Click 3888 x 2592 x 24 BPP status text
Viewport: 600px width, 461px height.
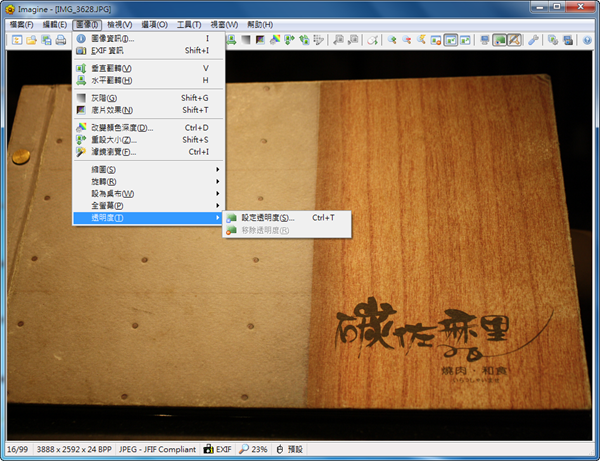pos(74,449)
